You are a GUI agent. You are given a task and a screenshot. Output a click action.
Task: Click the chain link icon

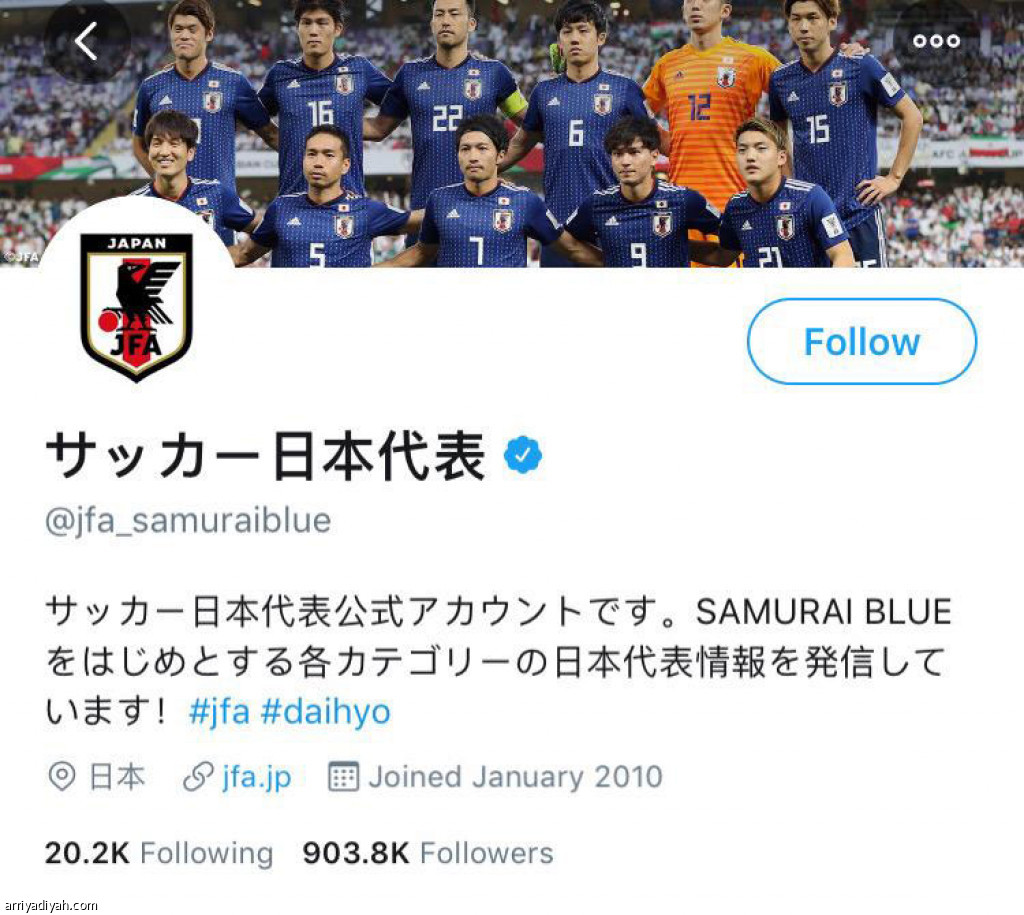198,777
